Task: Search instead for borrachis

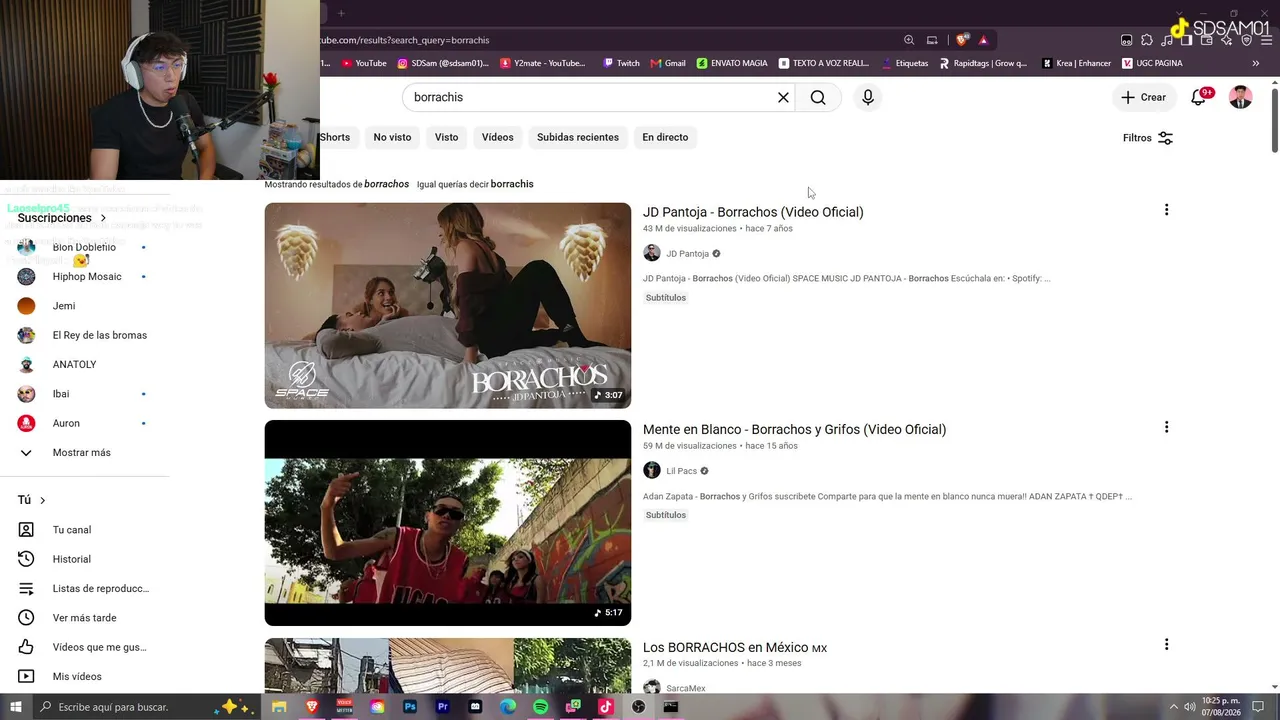Action: pyautogui.click(x=512, y=184)
